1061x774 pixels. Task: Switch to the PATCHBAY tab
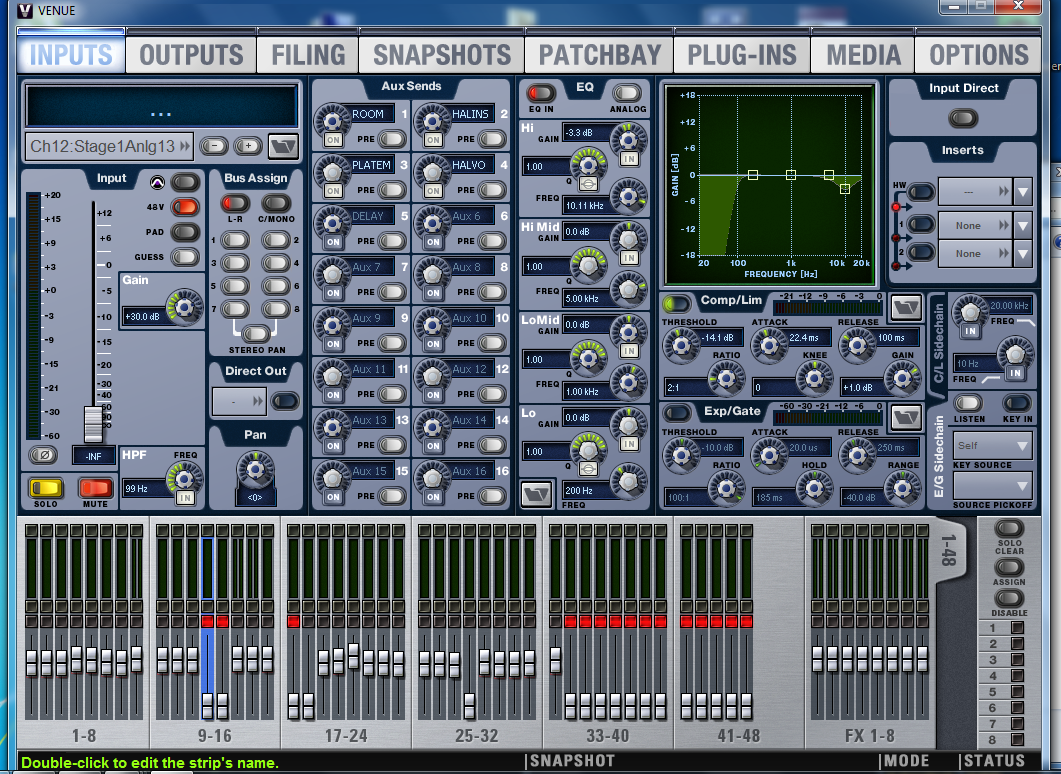[600, 55]
